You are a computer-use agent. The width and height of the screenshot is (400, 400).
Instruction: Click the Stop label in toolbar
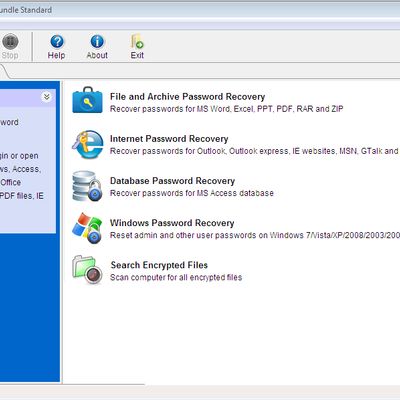pyautogui.click(x=10, y=55)
